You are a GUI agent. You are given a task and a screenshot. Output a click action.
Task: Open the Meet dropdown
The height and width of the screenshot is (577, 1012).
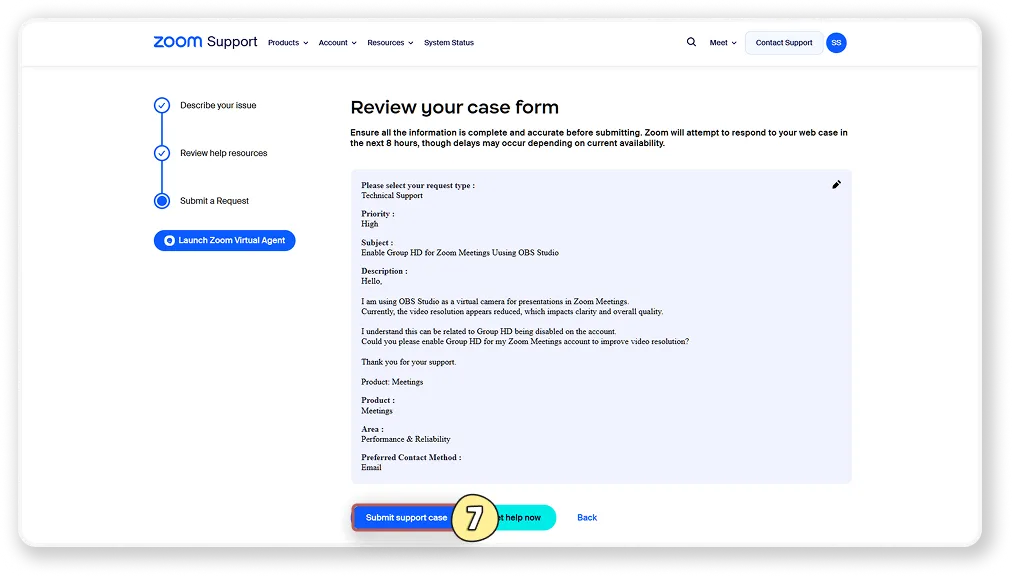723,43
